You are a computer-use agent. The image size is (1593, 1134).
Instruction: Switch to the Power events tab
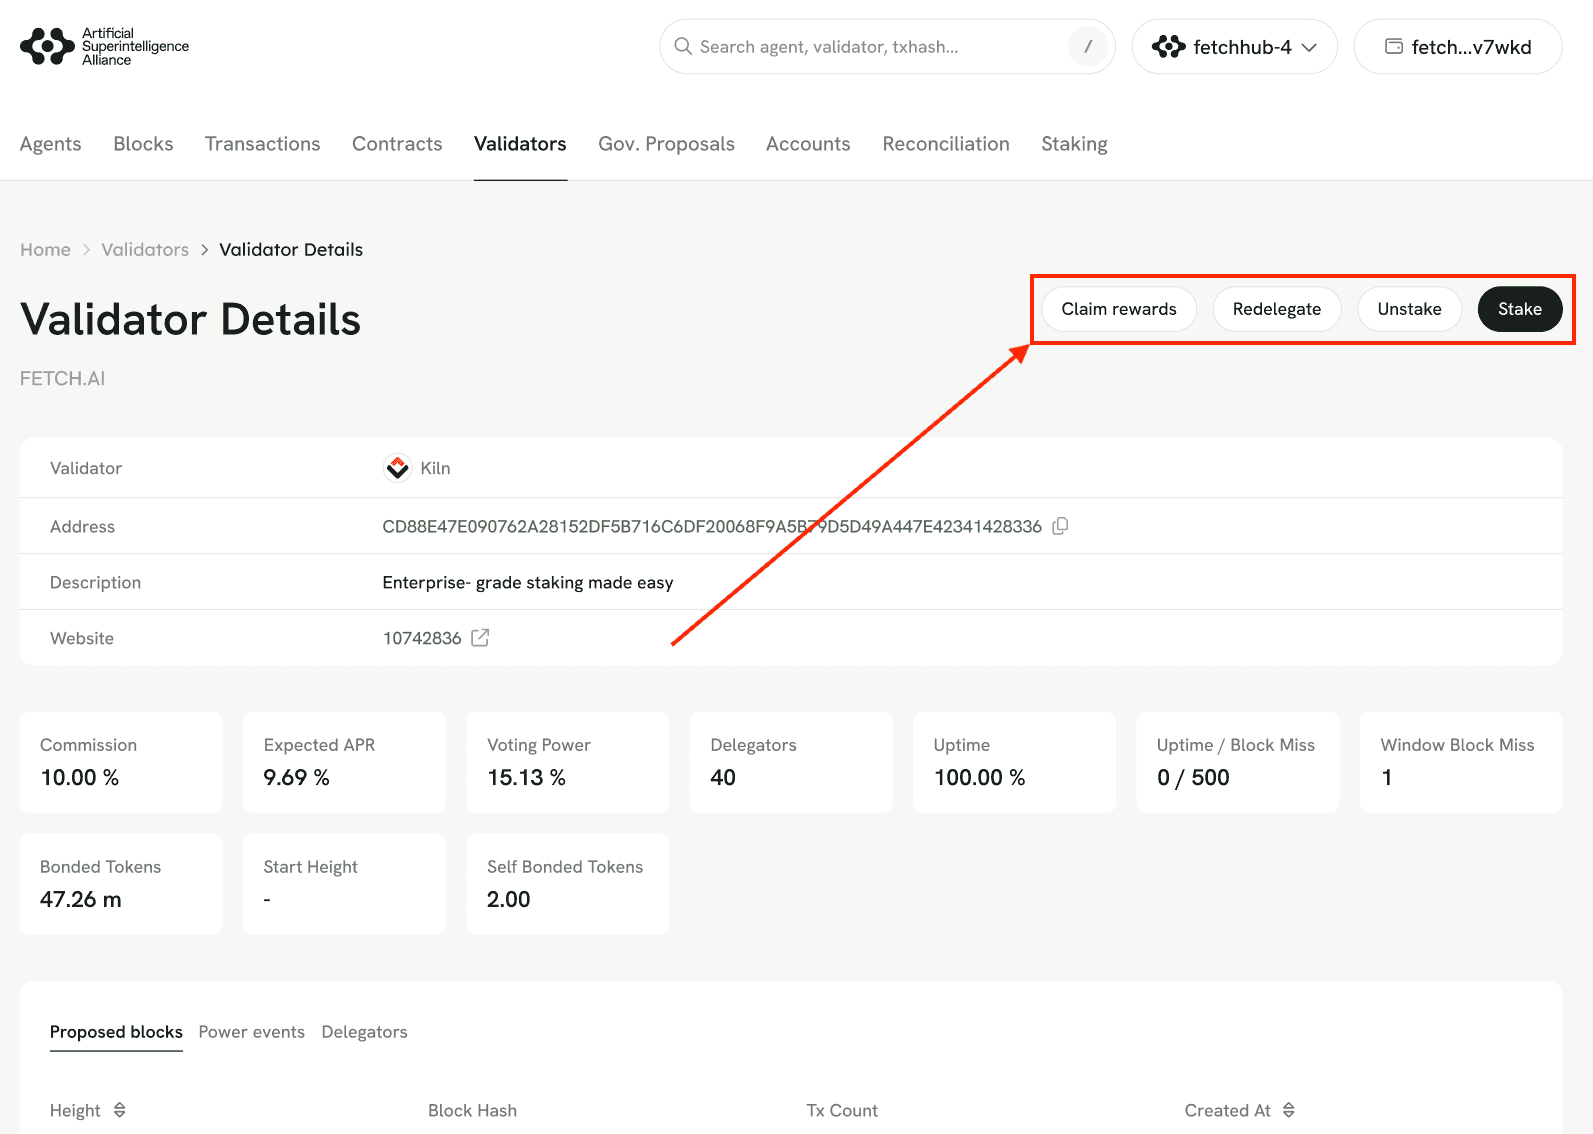coord(251,1032)
